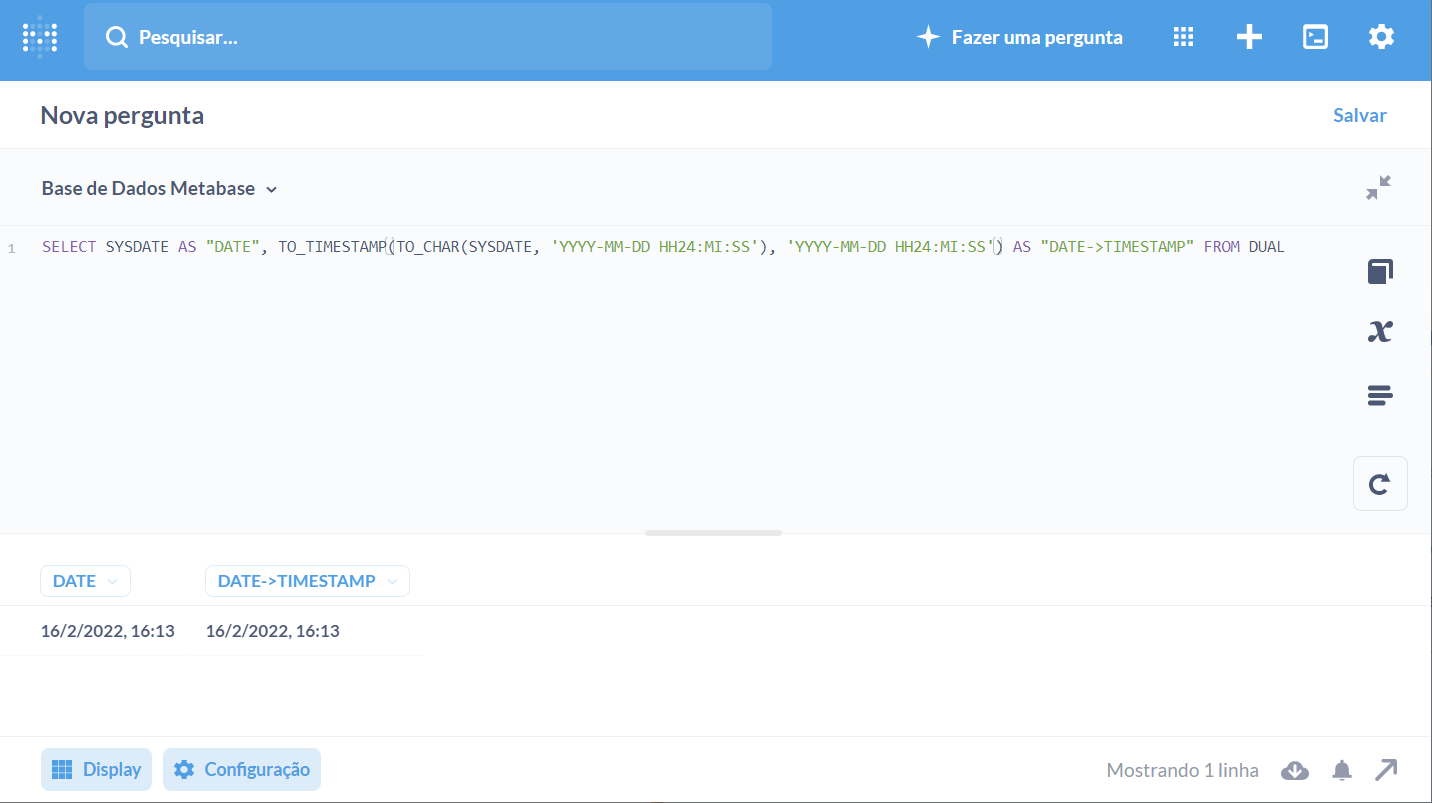
Task: Save the question with Salvar
Action: click(x=1359, y=114)
